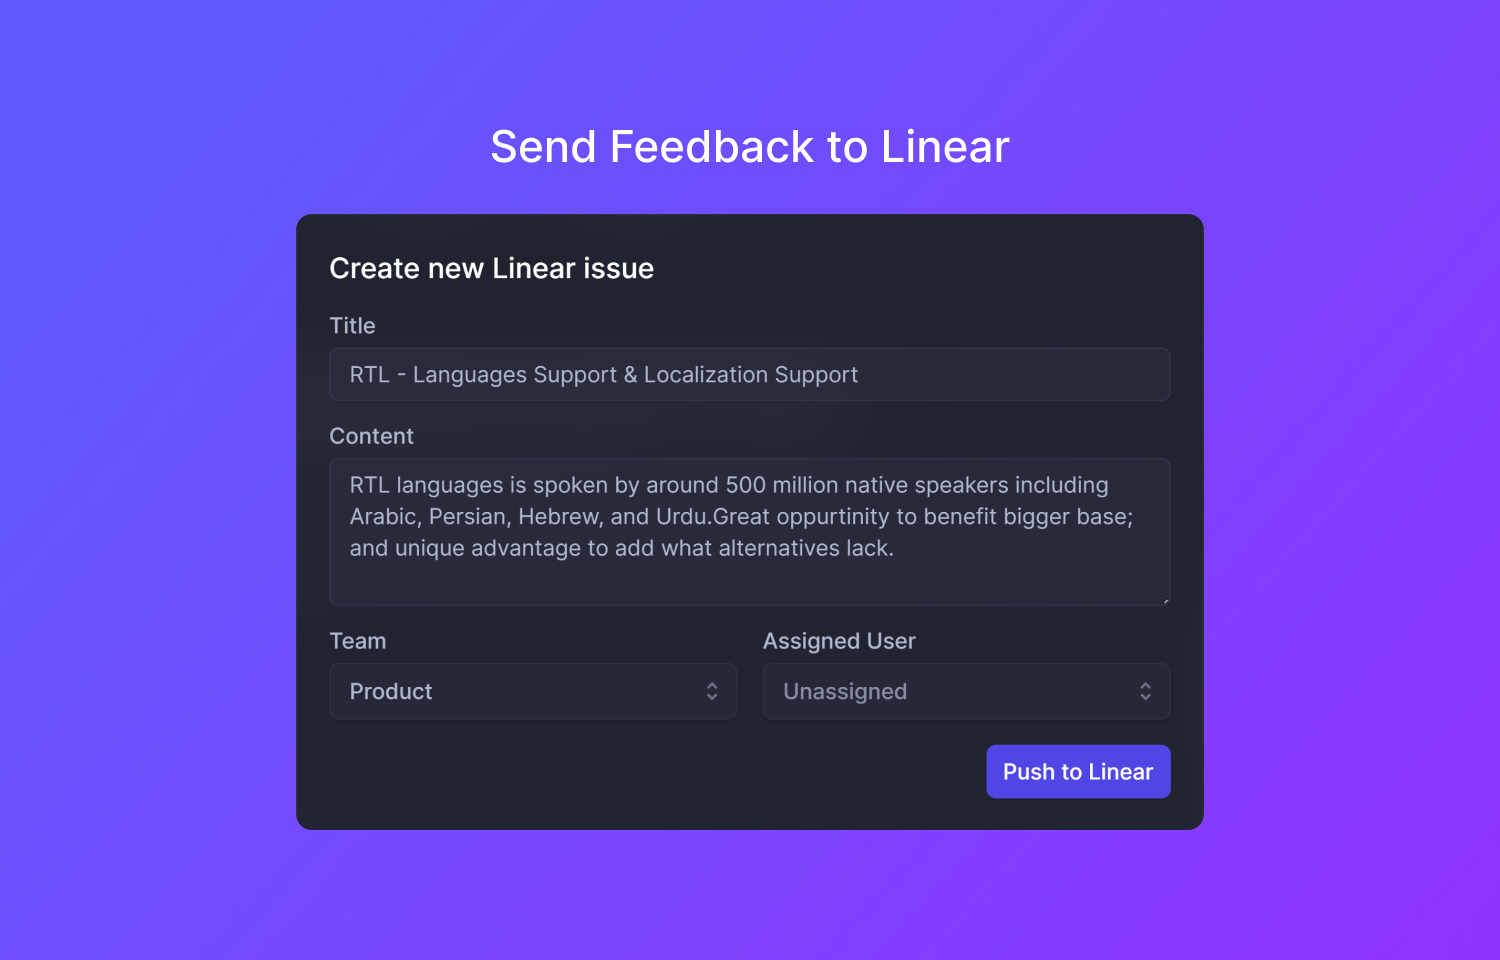Focus the Content text area

[750, 532]
